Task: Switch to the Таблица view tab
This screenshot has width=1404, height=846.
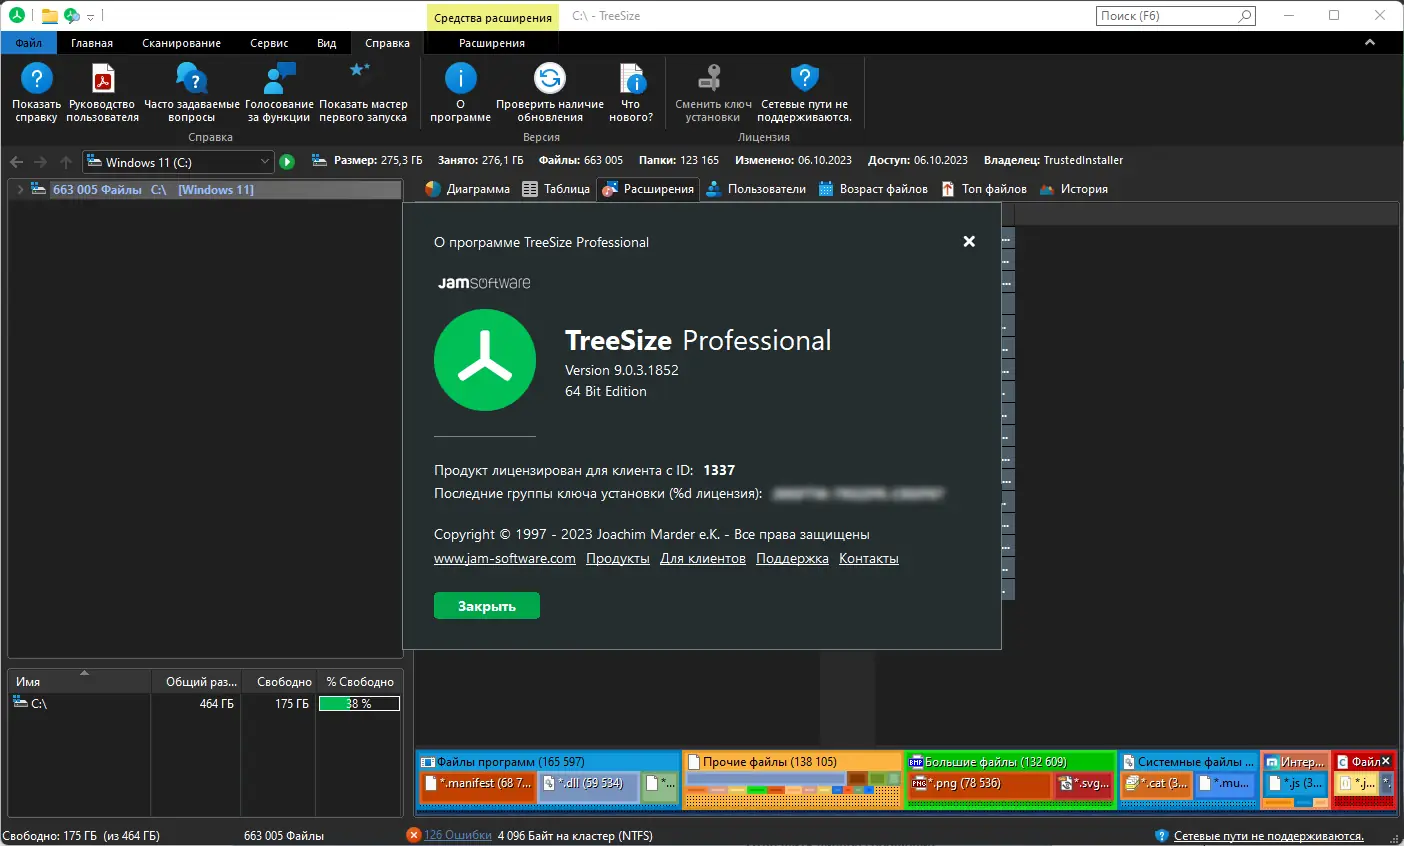Action: coord(556,189)
